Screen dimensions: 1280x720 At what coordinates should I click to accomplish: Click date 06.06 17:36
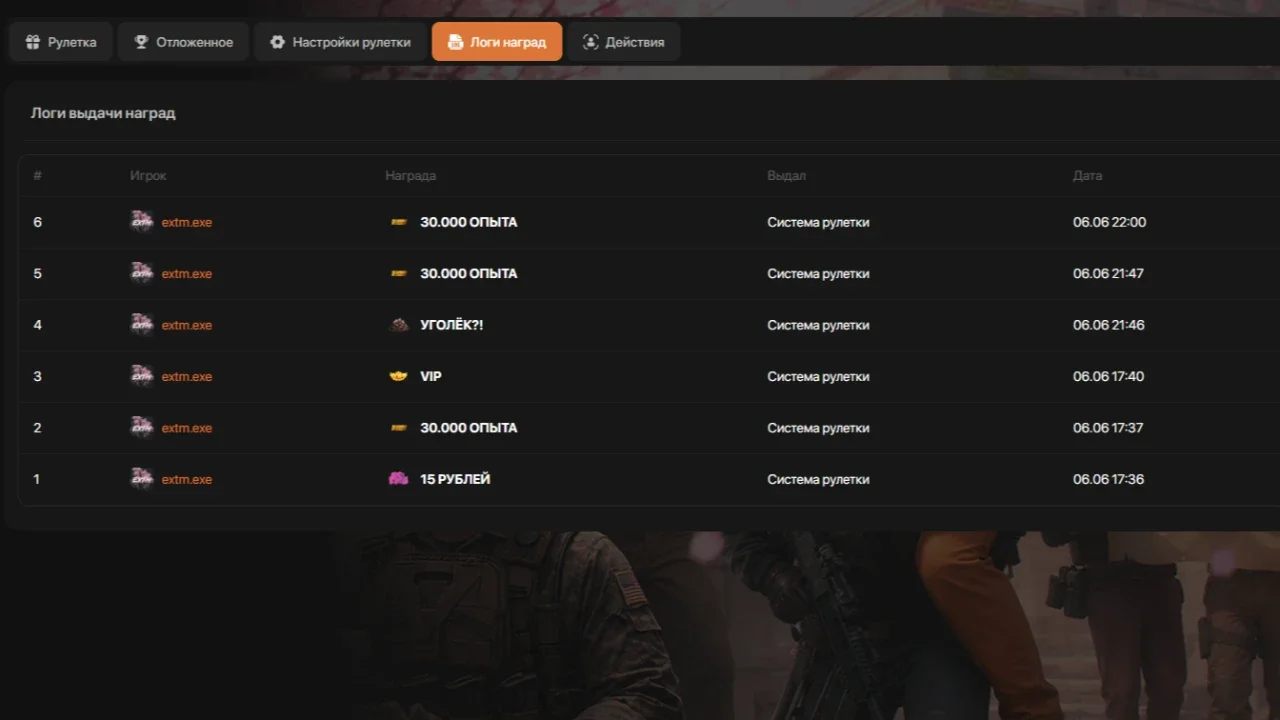tap(1109, 479)
